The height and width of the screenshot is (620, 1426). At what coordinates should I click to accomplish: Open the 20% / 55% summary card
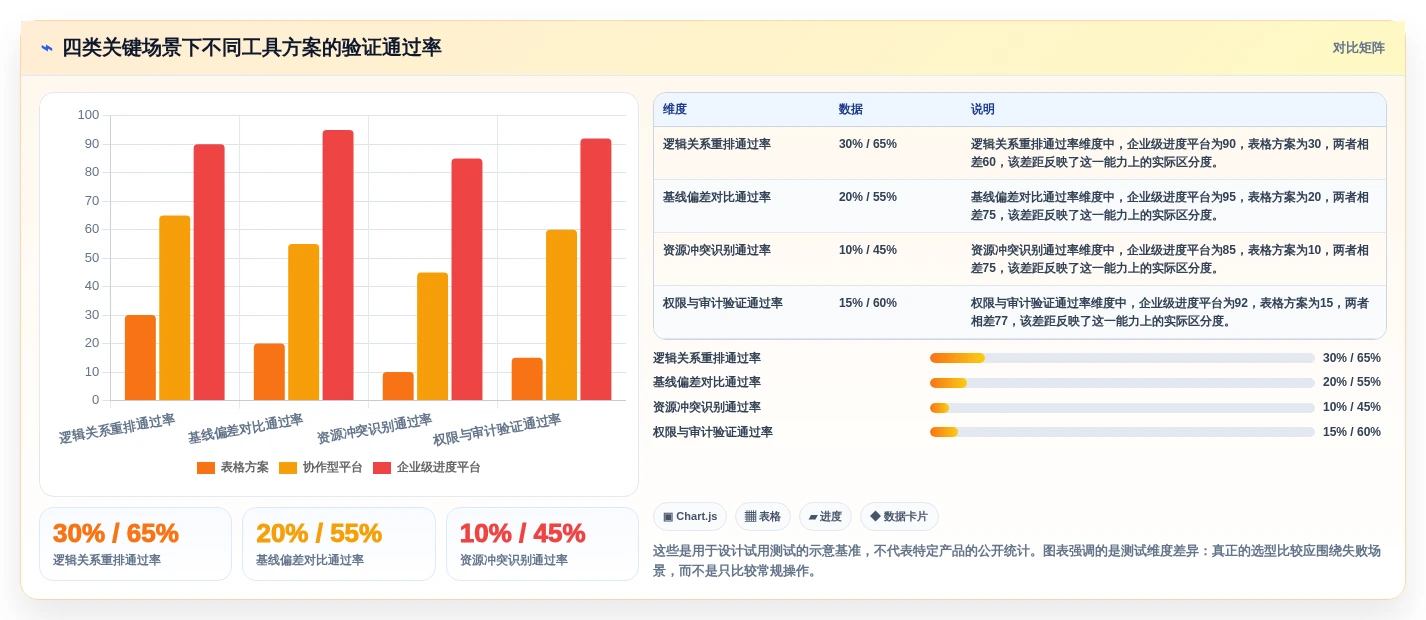pyautogui.click(x=339, y=544)
